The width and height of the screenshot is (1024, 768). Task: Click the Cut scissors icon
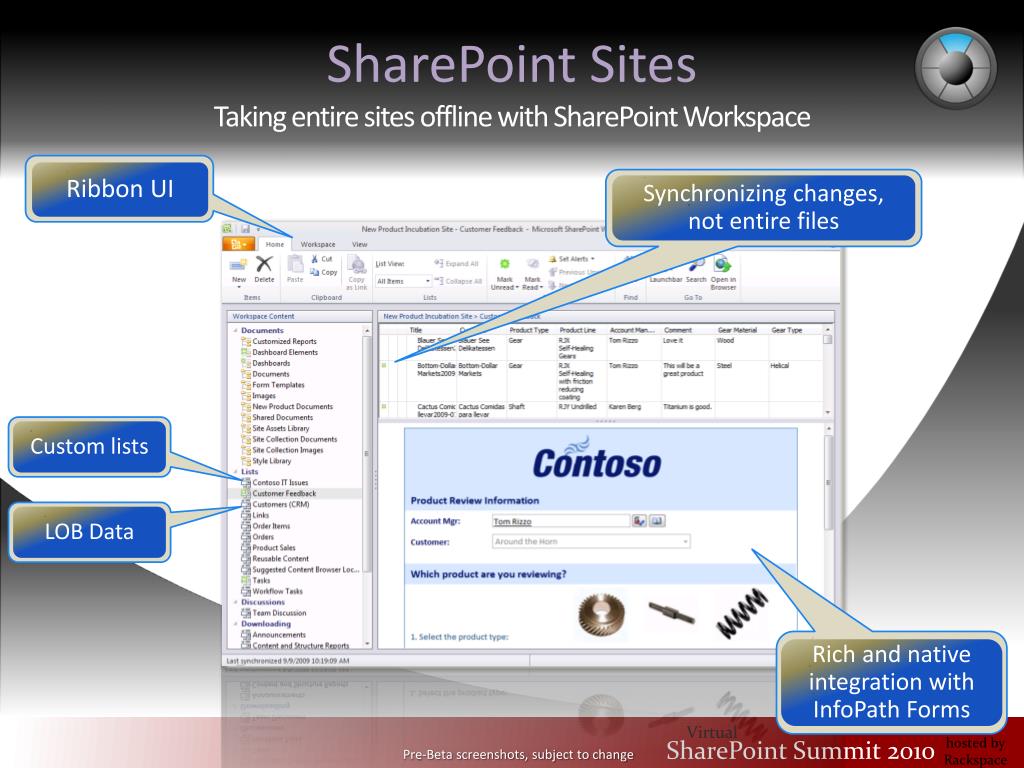click(315, 259)
